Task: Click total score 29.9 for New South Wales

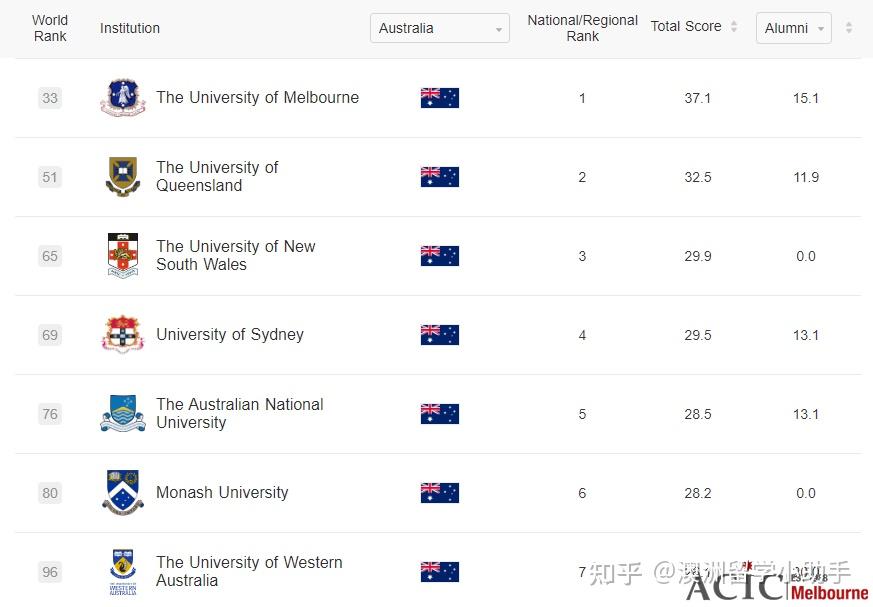Action: pos(698,257)
